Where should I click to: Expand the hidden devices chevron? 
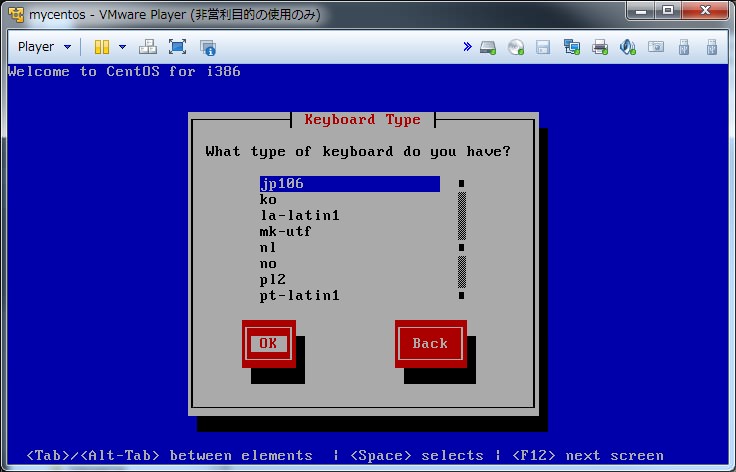pyautogui.click(x=467, y=47)
